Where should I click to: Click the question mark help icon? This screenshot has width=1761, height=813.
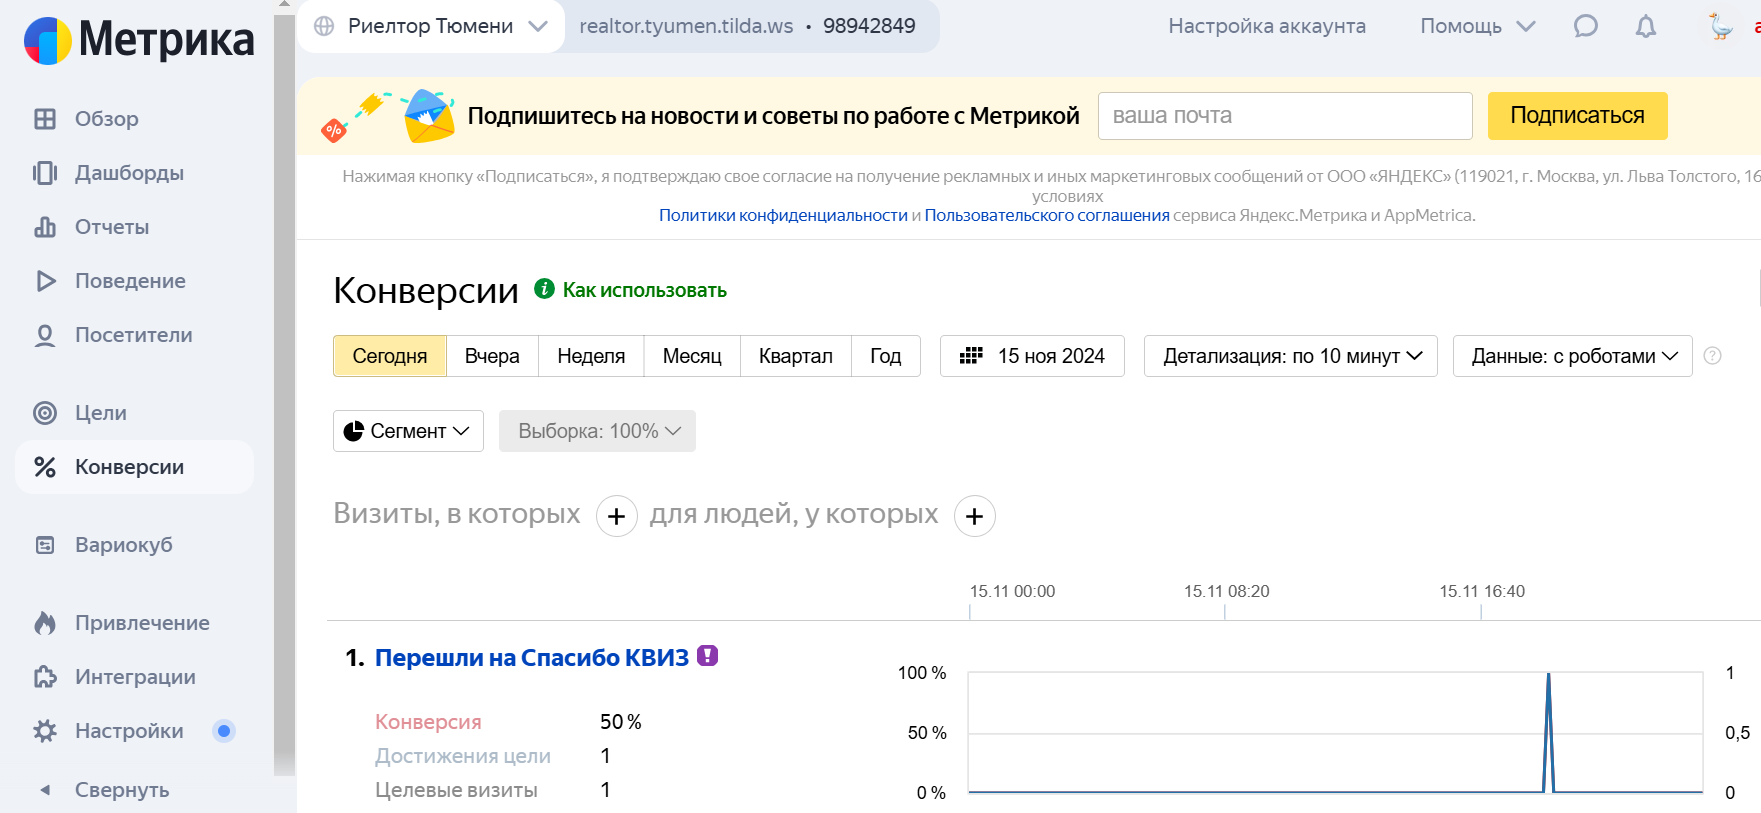1713,356
